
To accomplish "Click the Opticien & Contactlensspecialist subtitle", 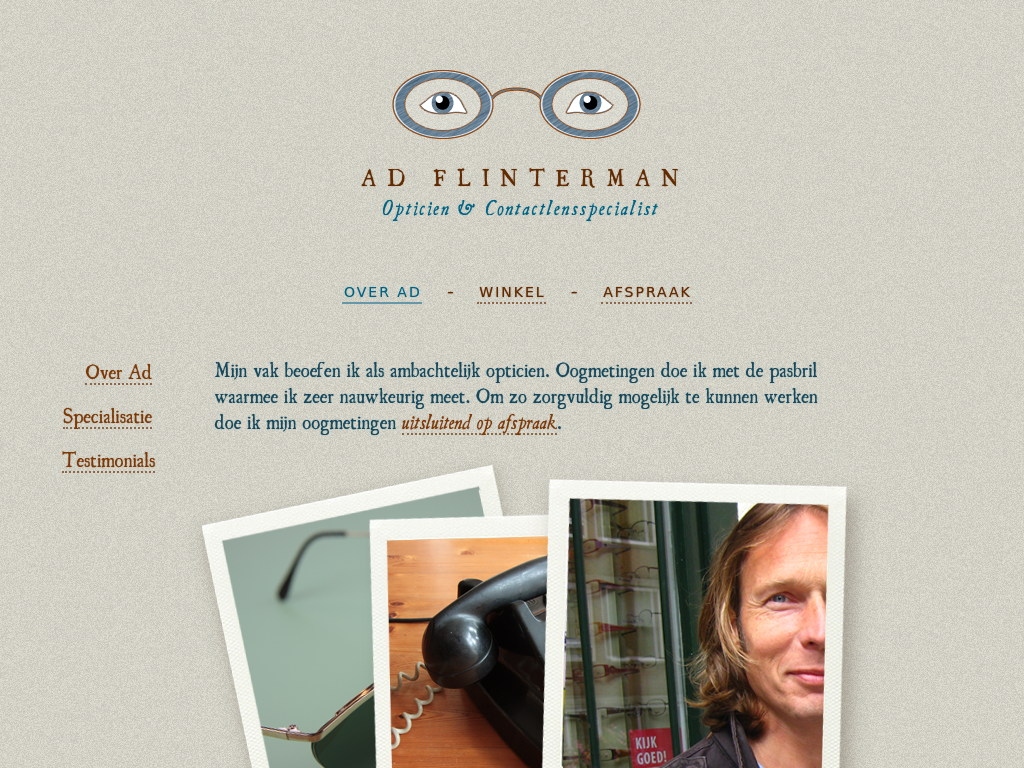I will tap(520, 209).
